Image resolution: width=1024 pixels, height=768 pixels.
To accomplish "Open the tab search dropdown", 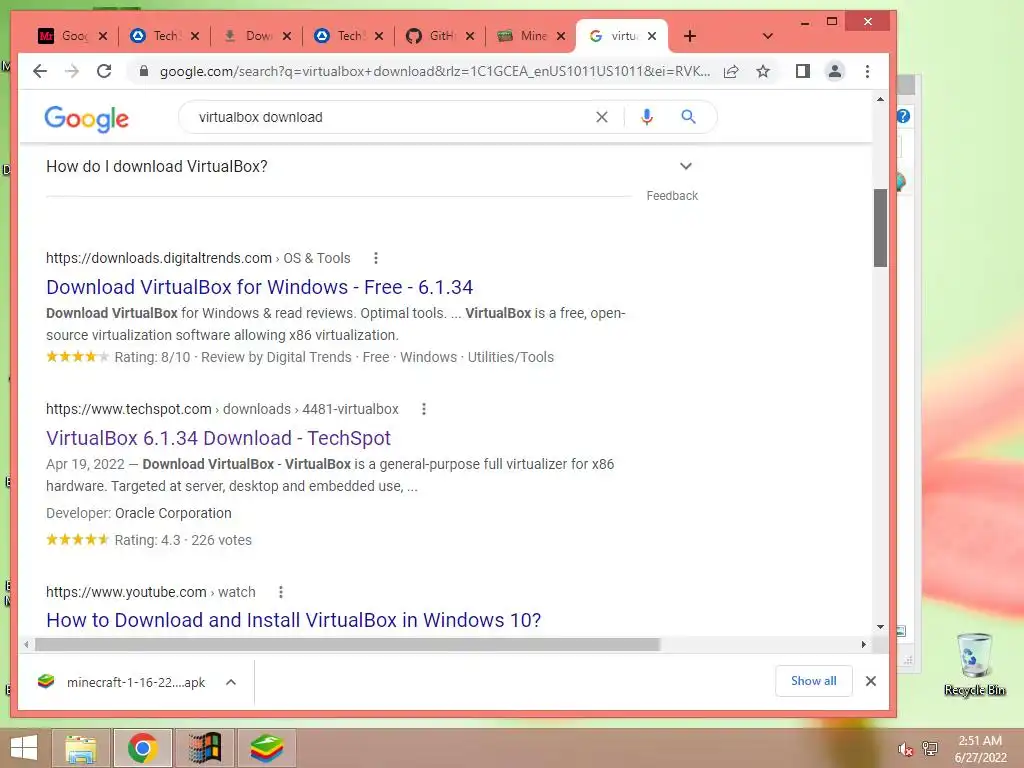I will 768,36.
